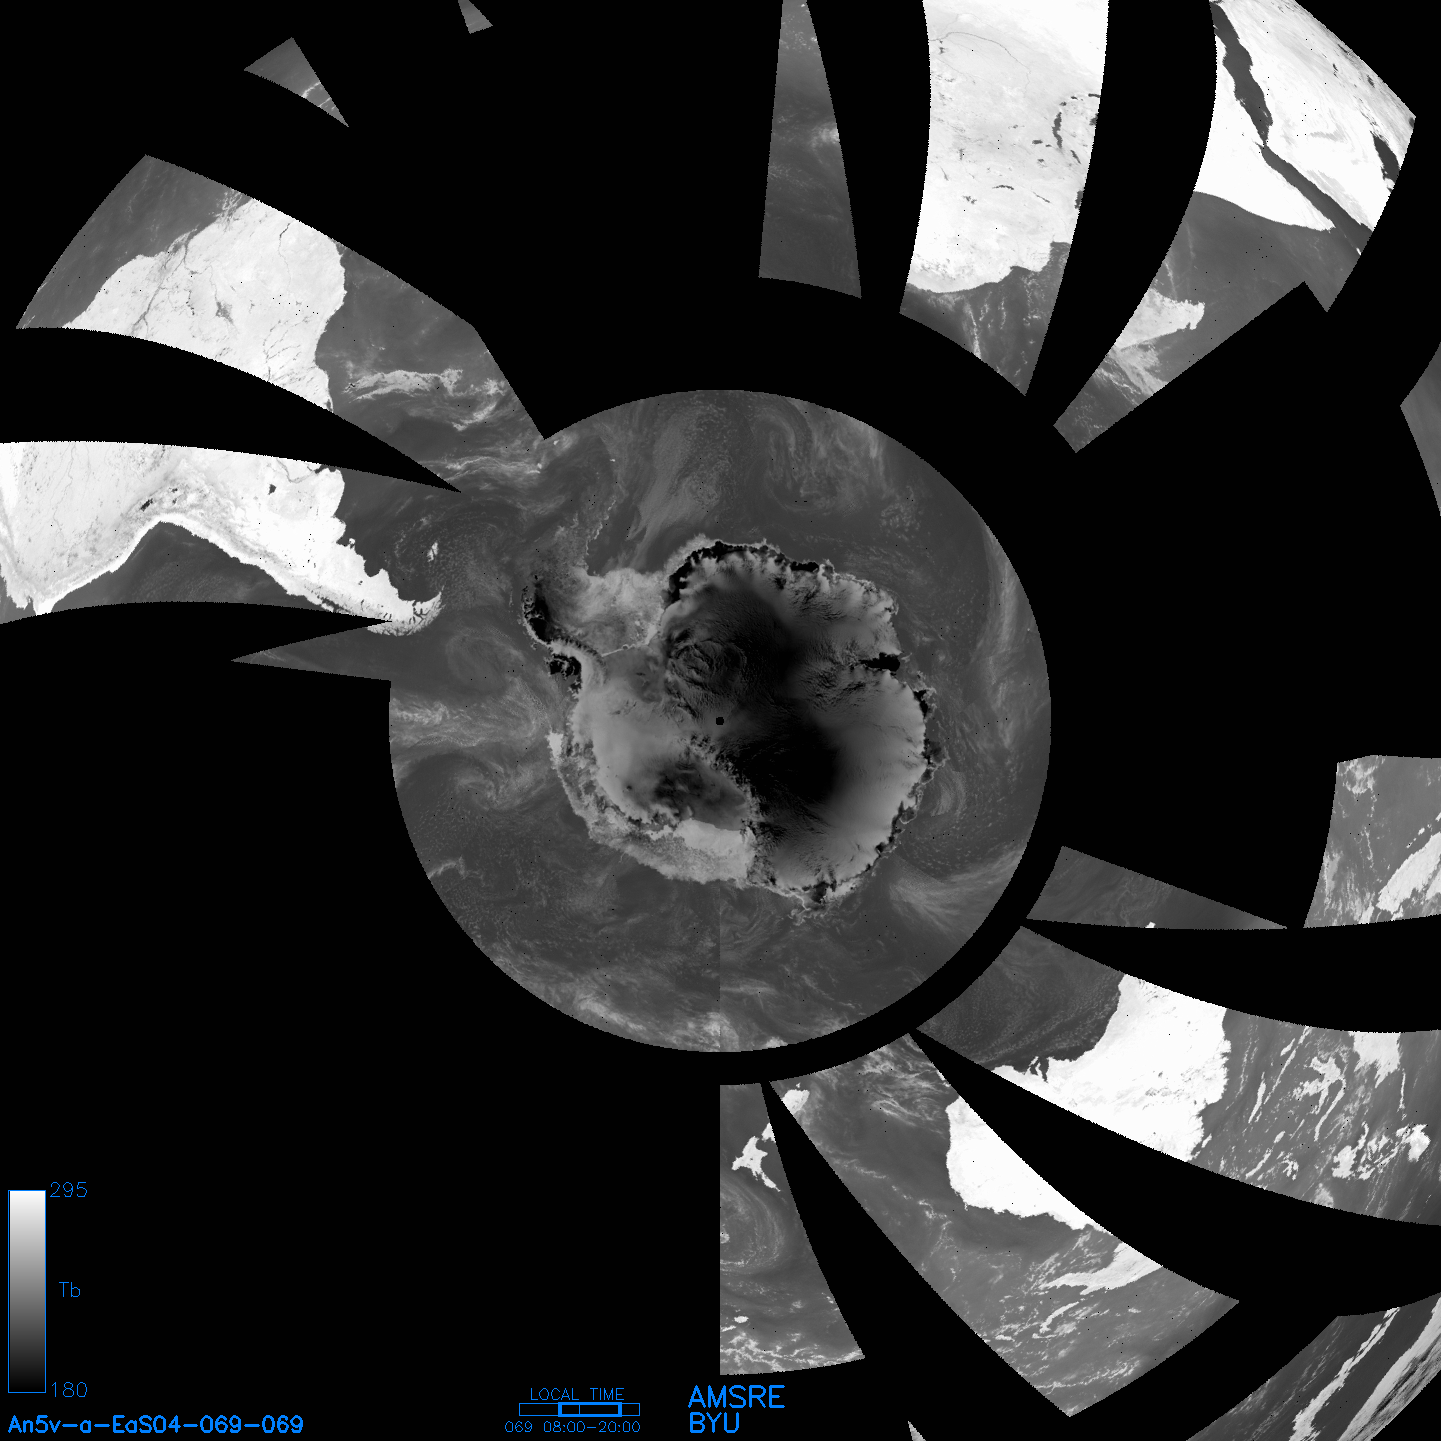Click the 'LOCAL TIME' label
This screenshot has width=1441, height=1441.
(577, 1394)
